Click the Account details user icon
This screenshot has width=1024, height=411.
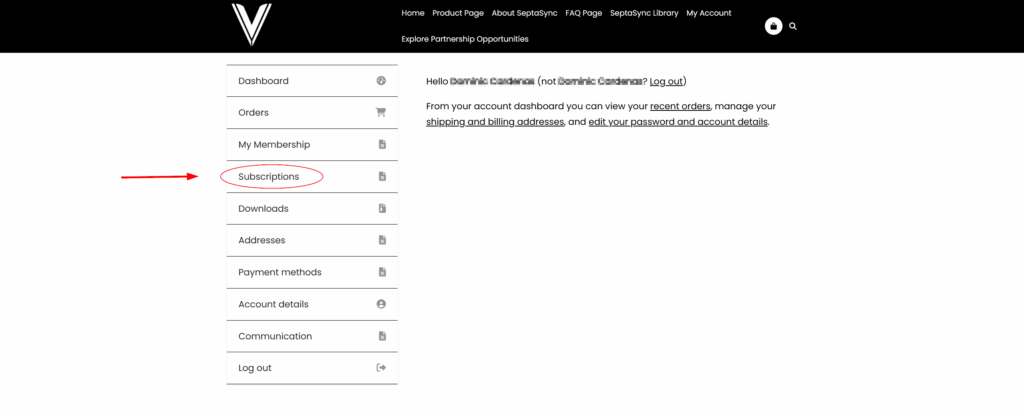381,304
